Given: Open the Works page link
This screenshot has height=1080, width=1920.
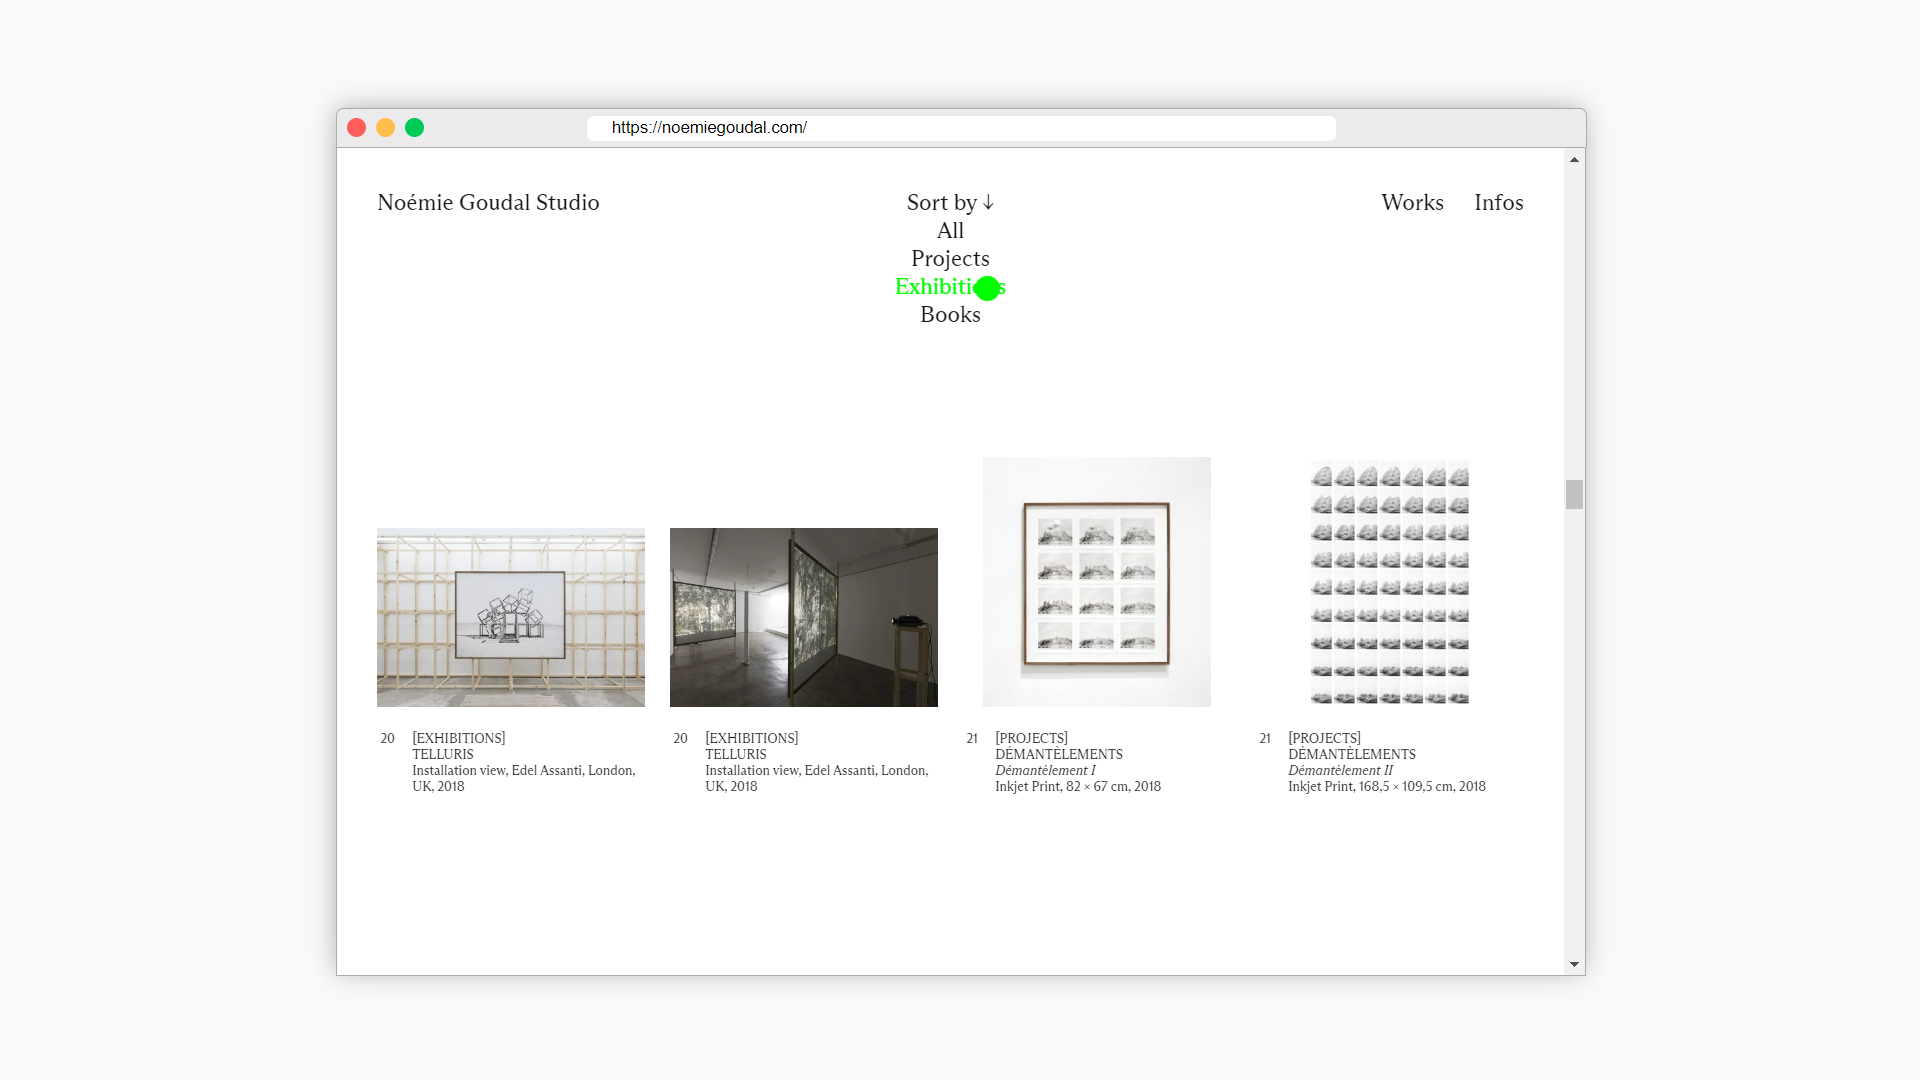Looking at the screenshot, I should click(1412, 203).
